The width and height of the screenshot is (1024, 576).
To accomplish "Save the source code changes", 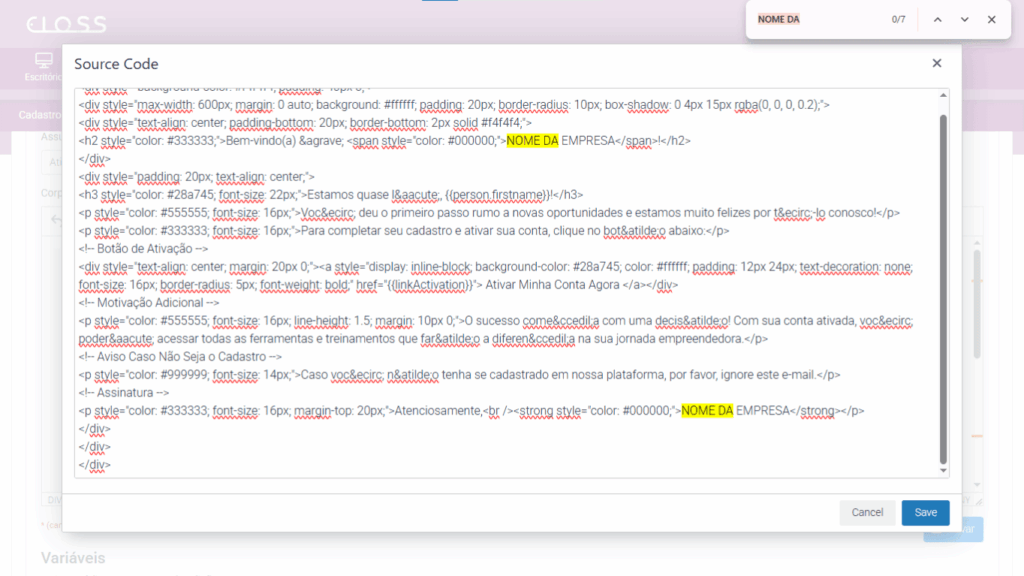I will (x=925, y=512).
